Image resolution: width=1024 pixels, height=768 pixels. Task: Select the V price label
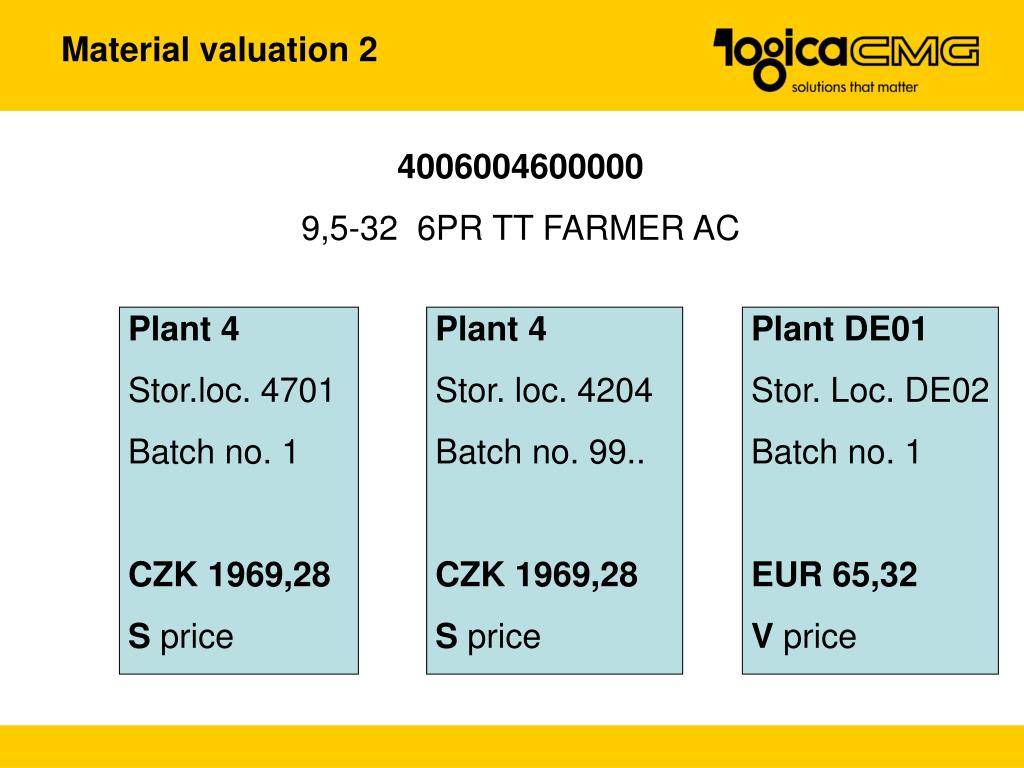(804, 637)
